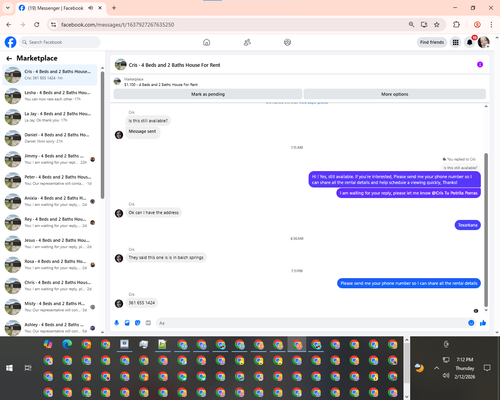Open Anixia conversation in the list
The image size is (500, 400).
tap(50, 201)
